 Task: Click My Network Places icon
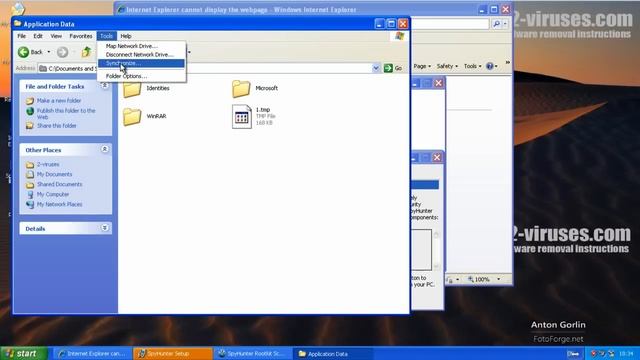click(30, 204)
